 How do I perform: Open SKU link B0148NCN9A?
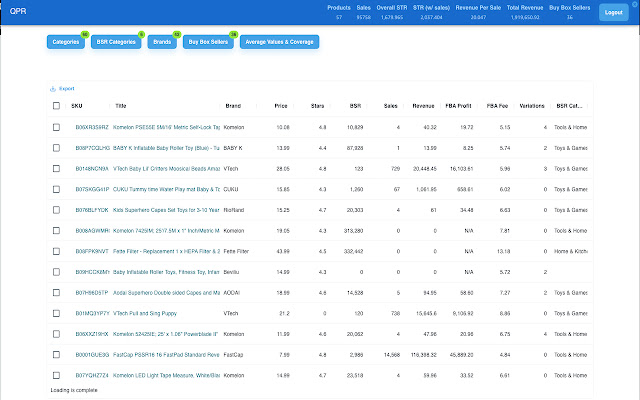click(90, 168)
